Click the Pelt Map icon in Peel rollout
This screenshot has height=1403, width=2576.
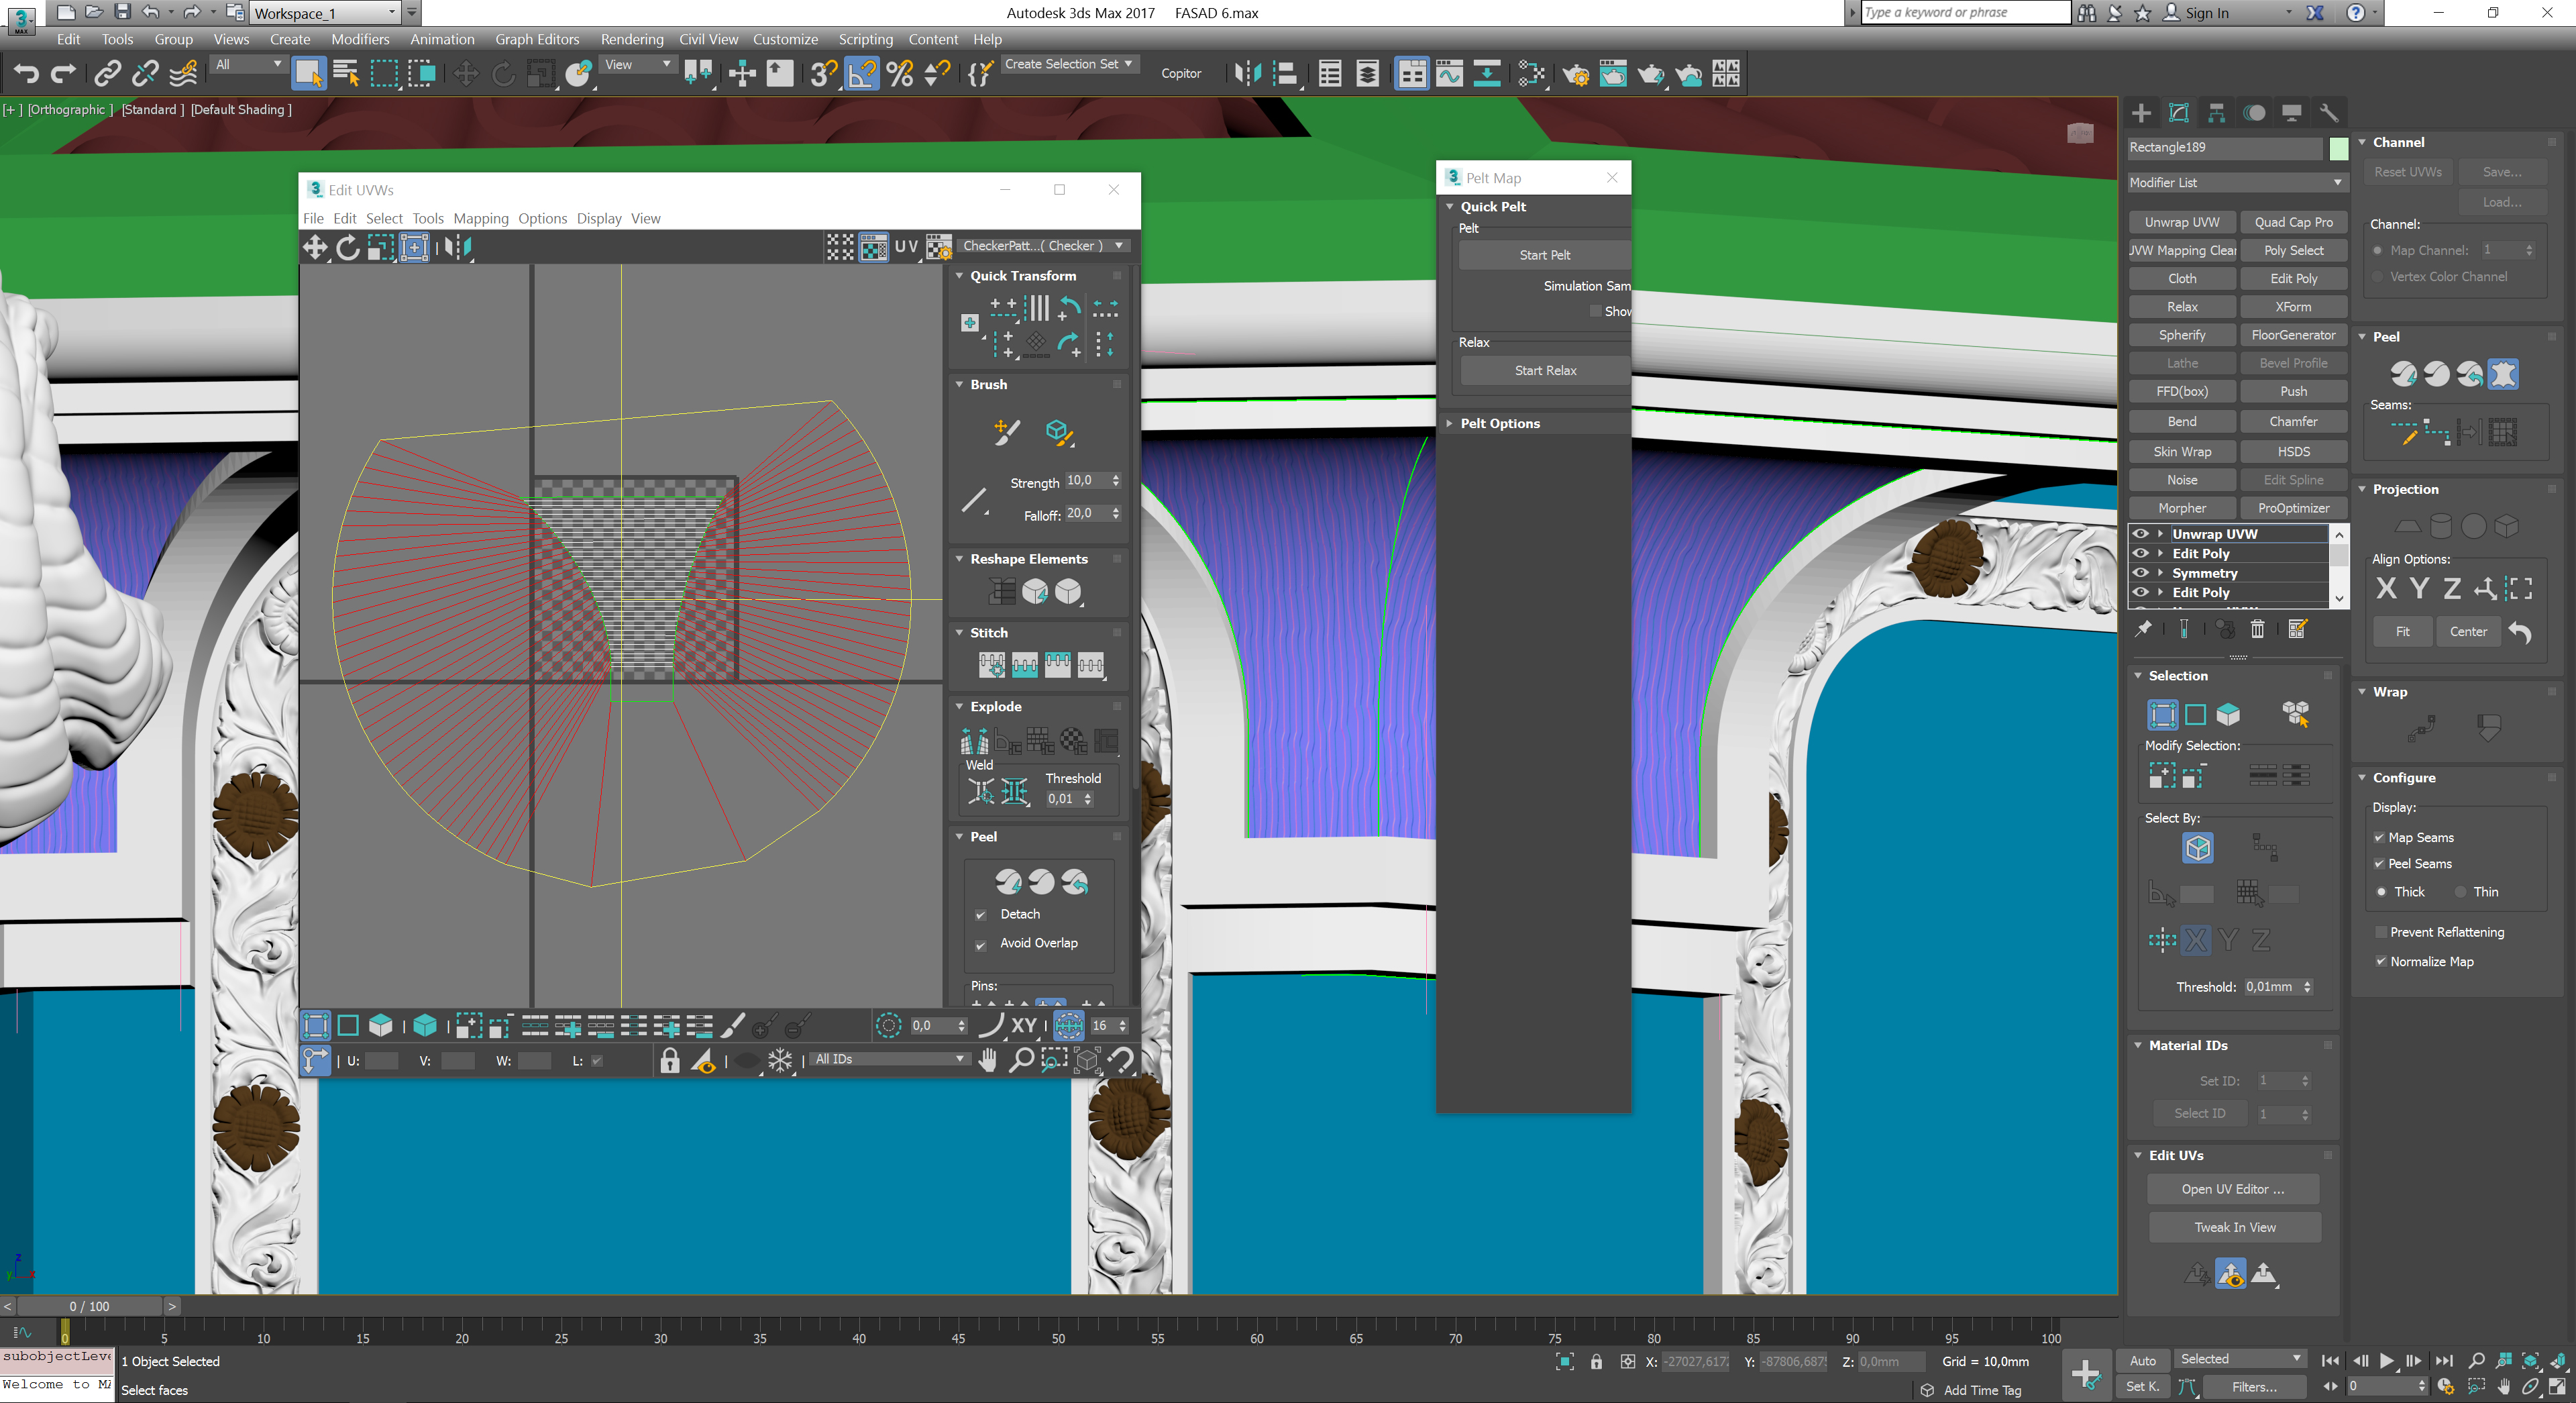point(2503,374)
